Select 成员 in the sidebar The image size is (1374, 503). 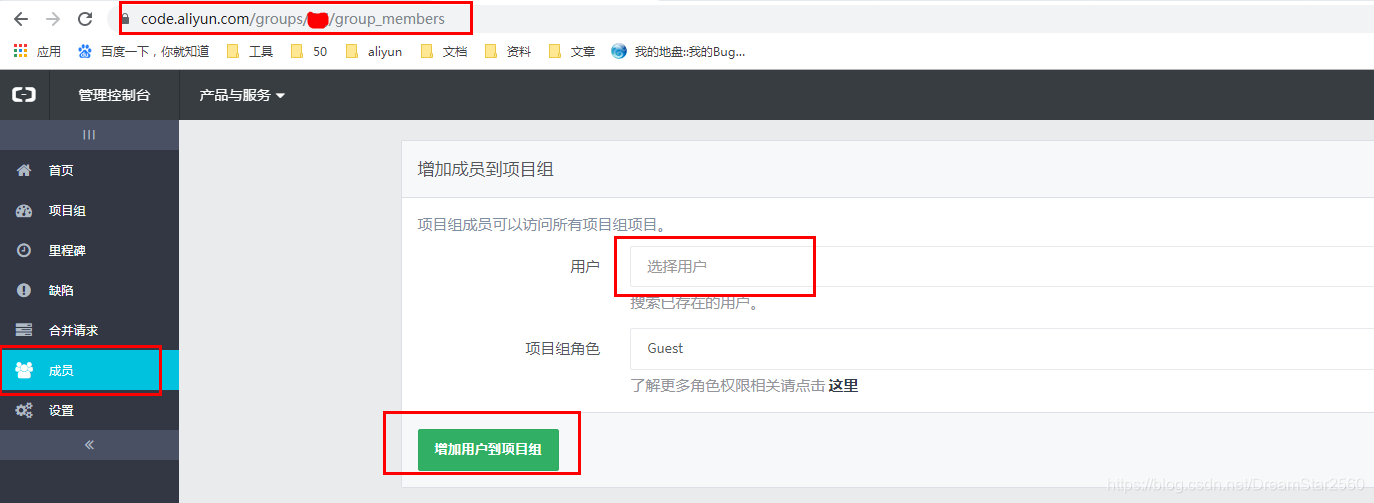[89, 370]
